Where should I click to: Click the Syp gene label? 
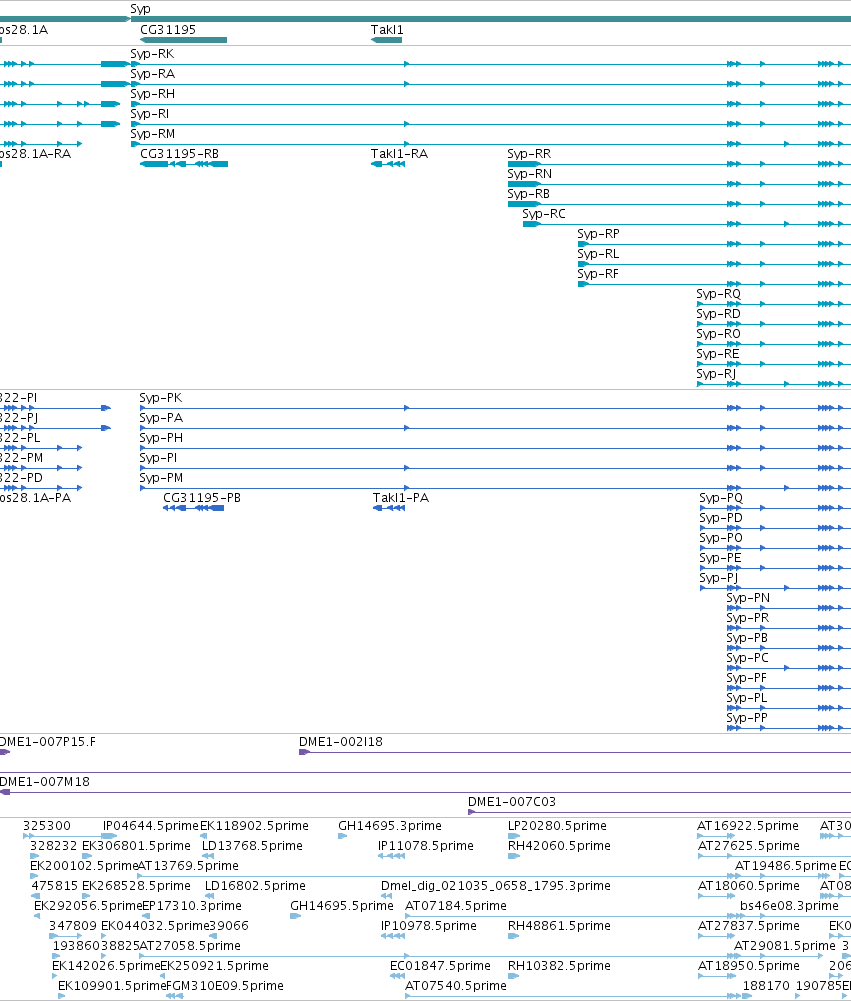tap(140, 9)
